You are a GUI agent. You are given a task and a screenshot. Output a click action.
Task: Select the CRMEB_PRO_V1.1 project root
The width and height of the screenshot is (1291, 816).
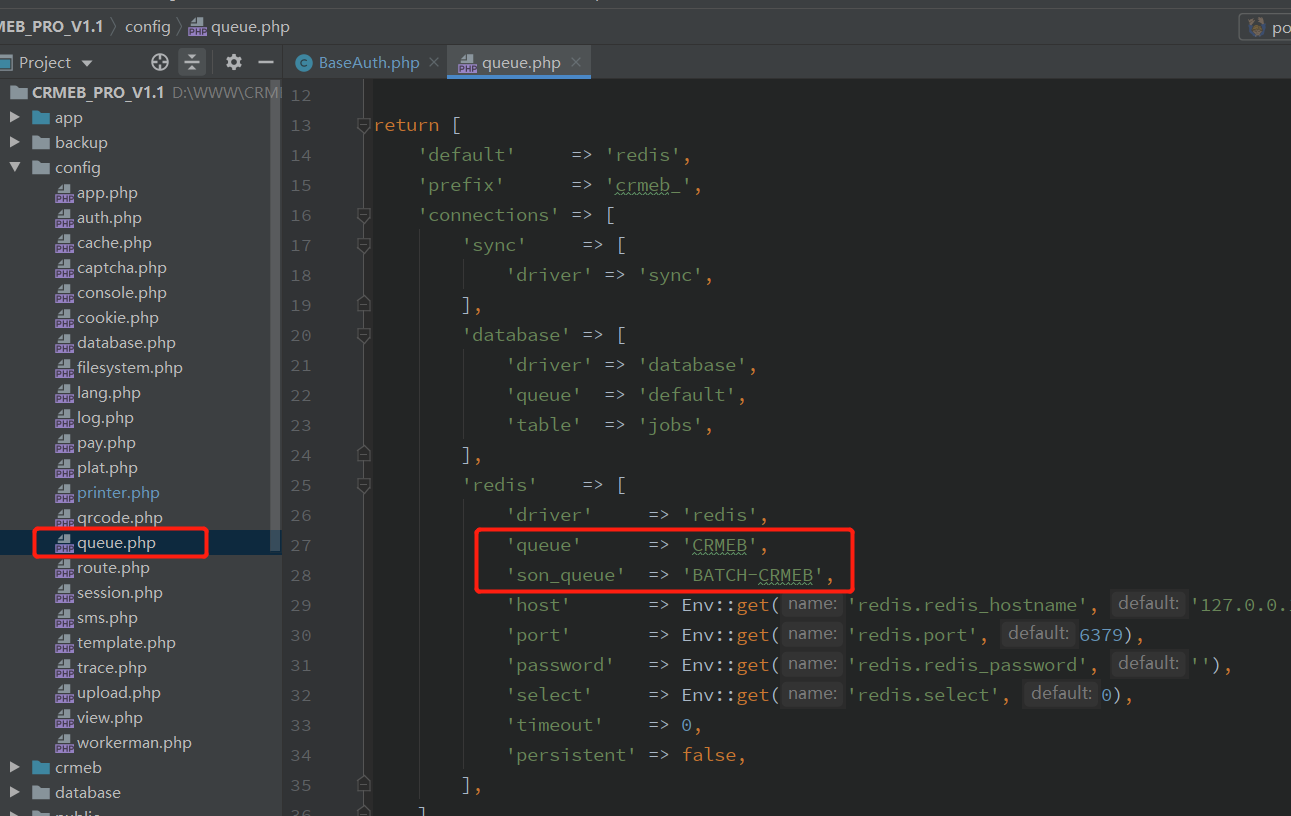[98, 92]
